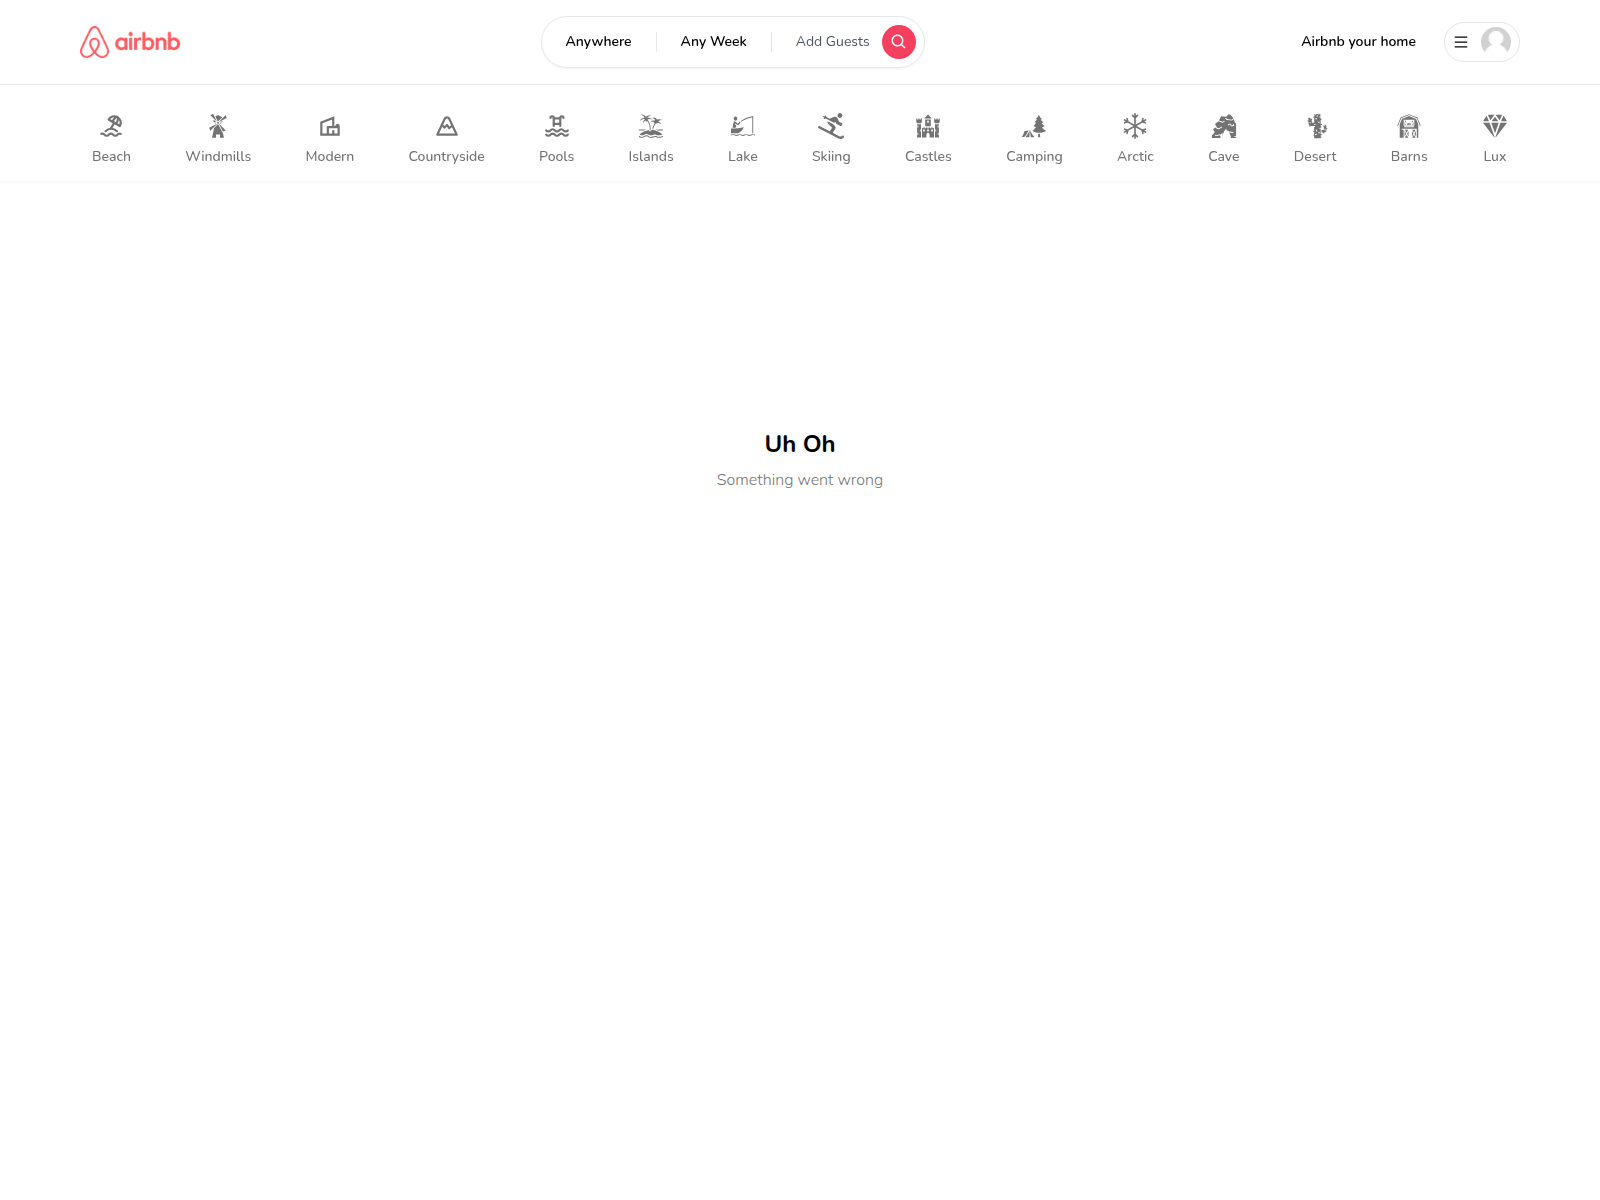Select the Arctic snowflake icon
Image resolution: width=1600 pixels, height=1200 pixels.
coord(1135,128)
